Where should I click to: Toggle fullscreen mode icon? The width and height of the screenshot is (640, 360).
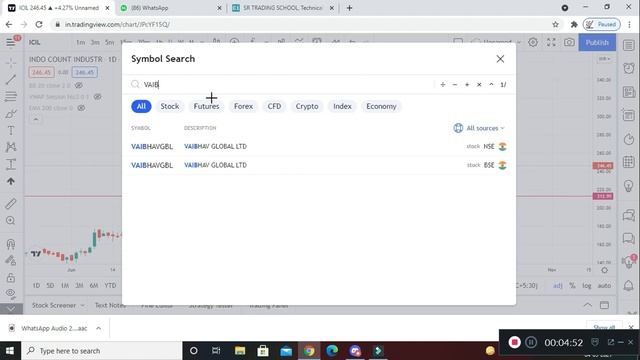pyautogui.click(x=551, y=42)
